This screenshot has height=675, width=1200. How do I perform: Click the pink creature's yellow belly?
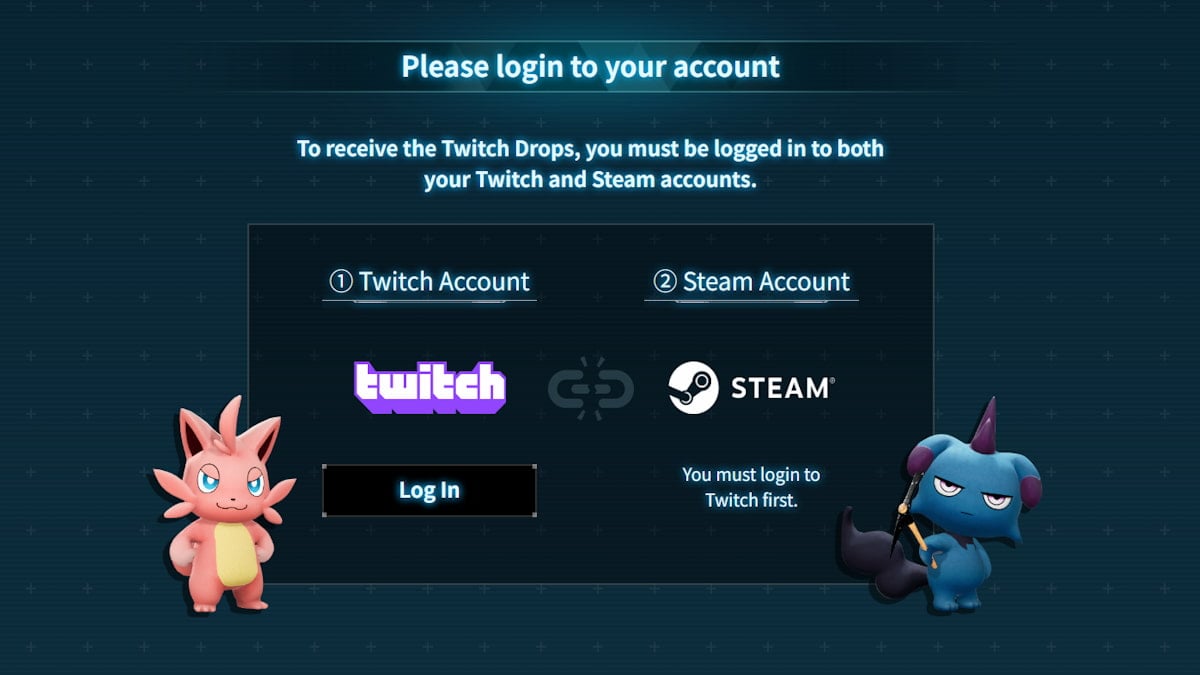(x=233, y=553)
